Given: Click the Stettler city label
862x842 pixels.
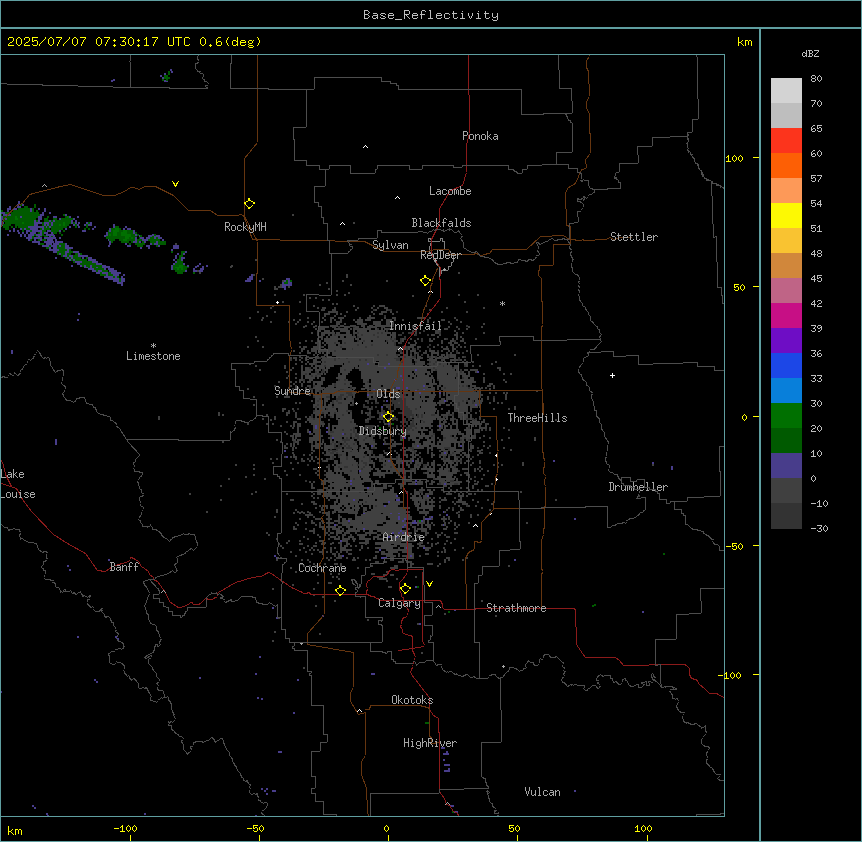Looking at the screenshot, I should point(633,237).
